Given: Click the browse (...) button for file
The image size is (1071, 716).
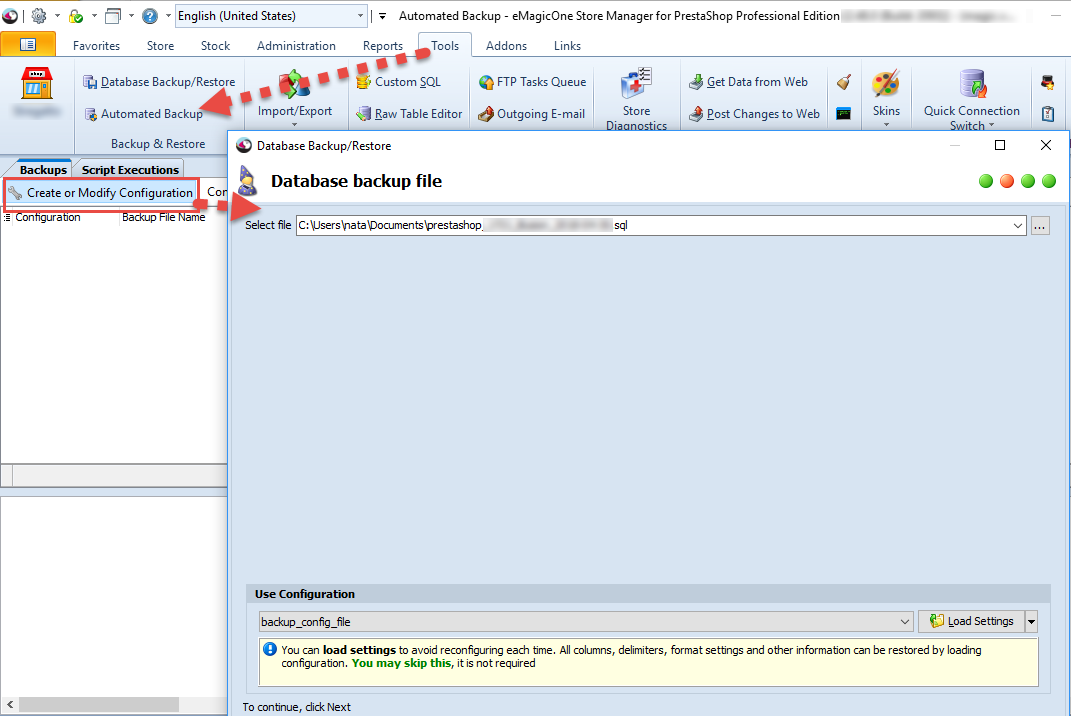Looking at the screenshot, I should pyautogui.click(x=1040, y=226).
